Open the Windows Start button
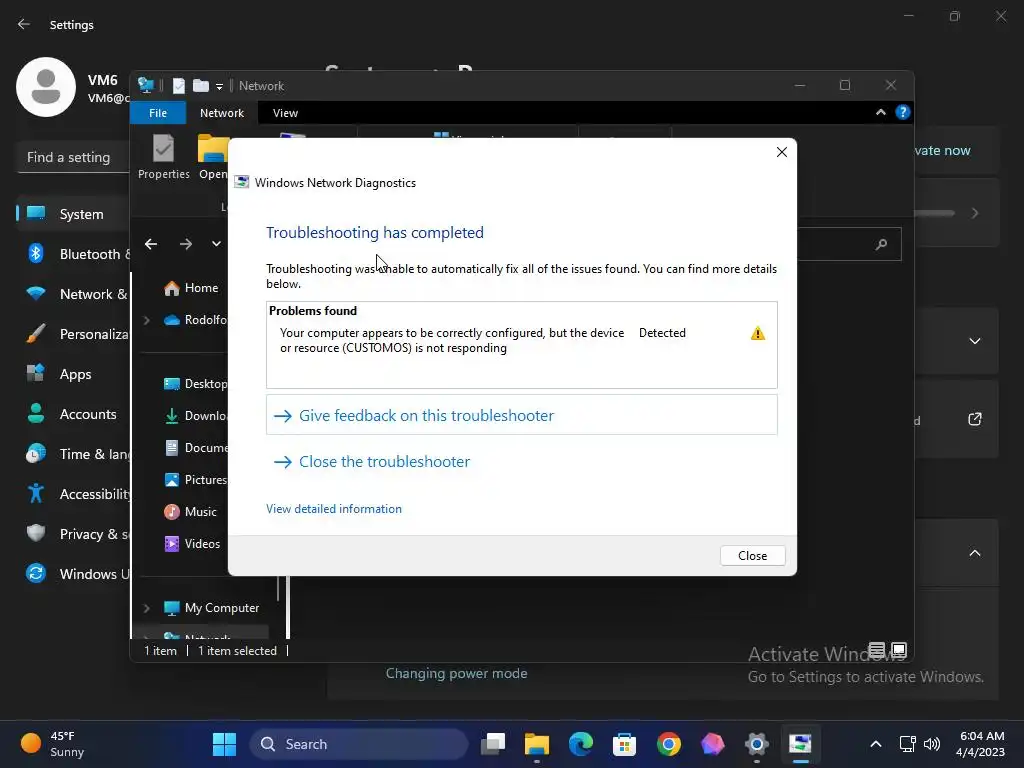 225,744
